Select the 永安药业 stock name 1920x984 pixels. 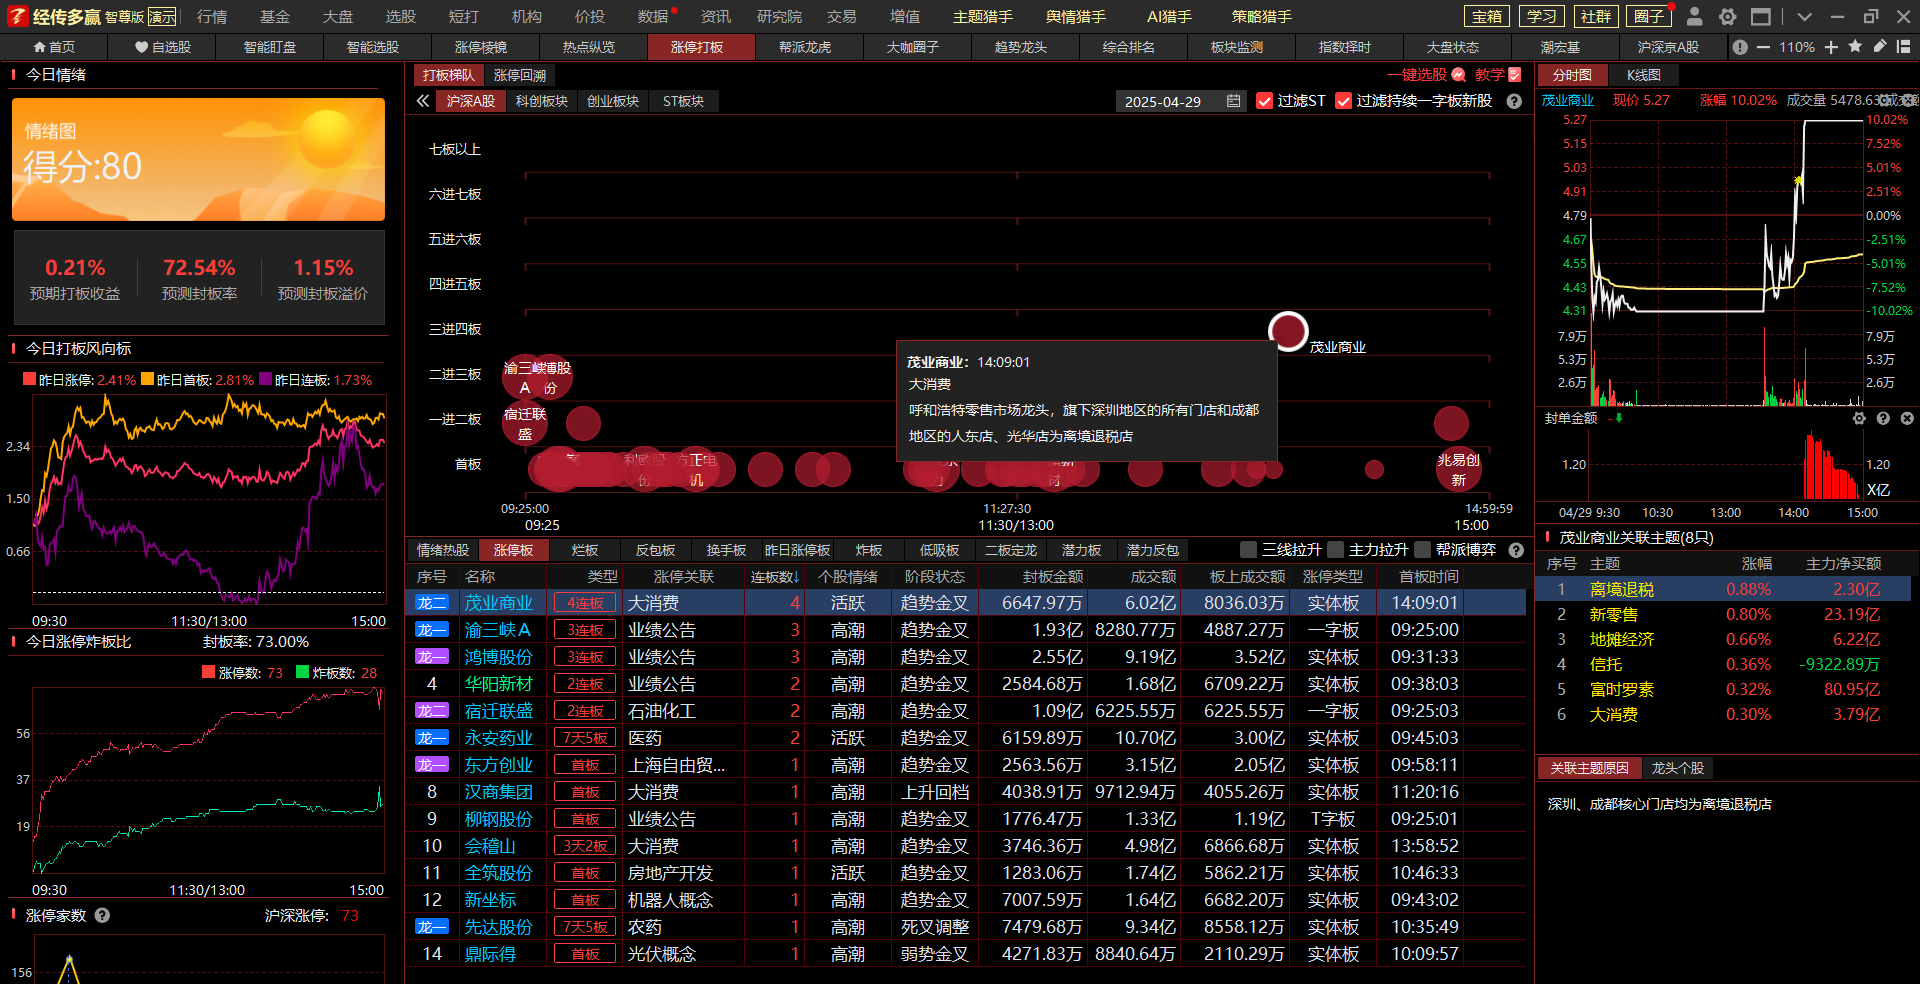(x=499, y=738)
